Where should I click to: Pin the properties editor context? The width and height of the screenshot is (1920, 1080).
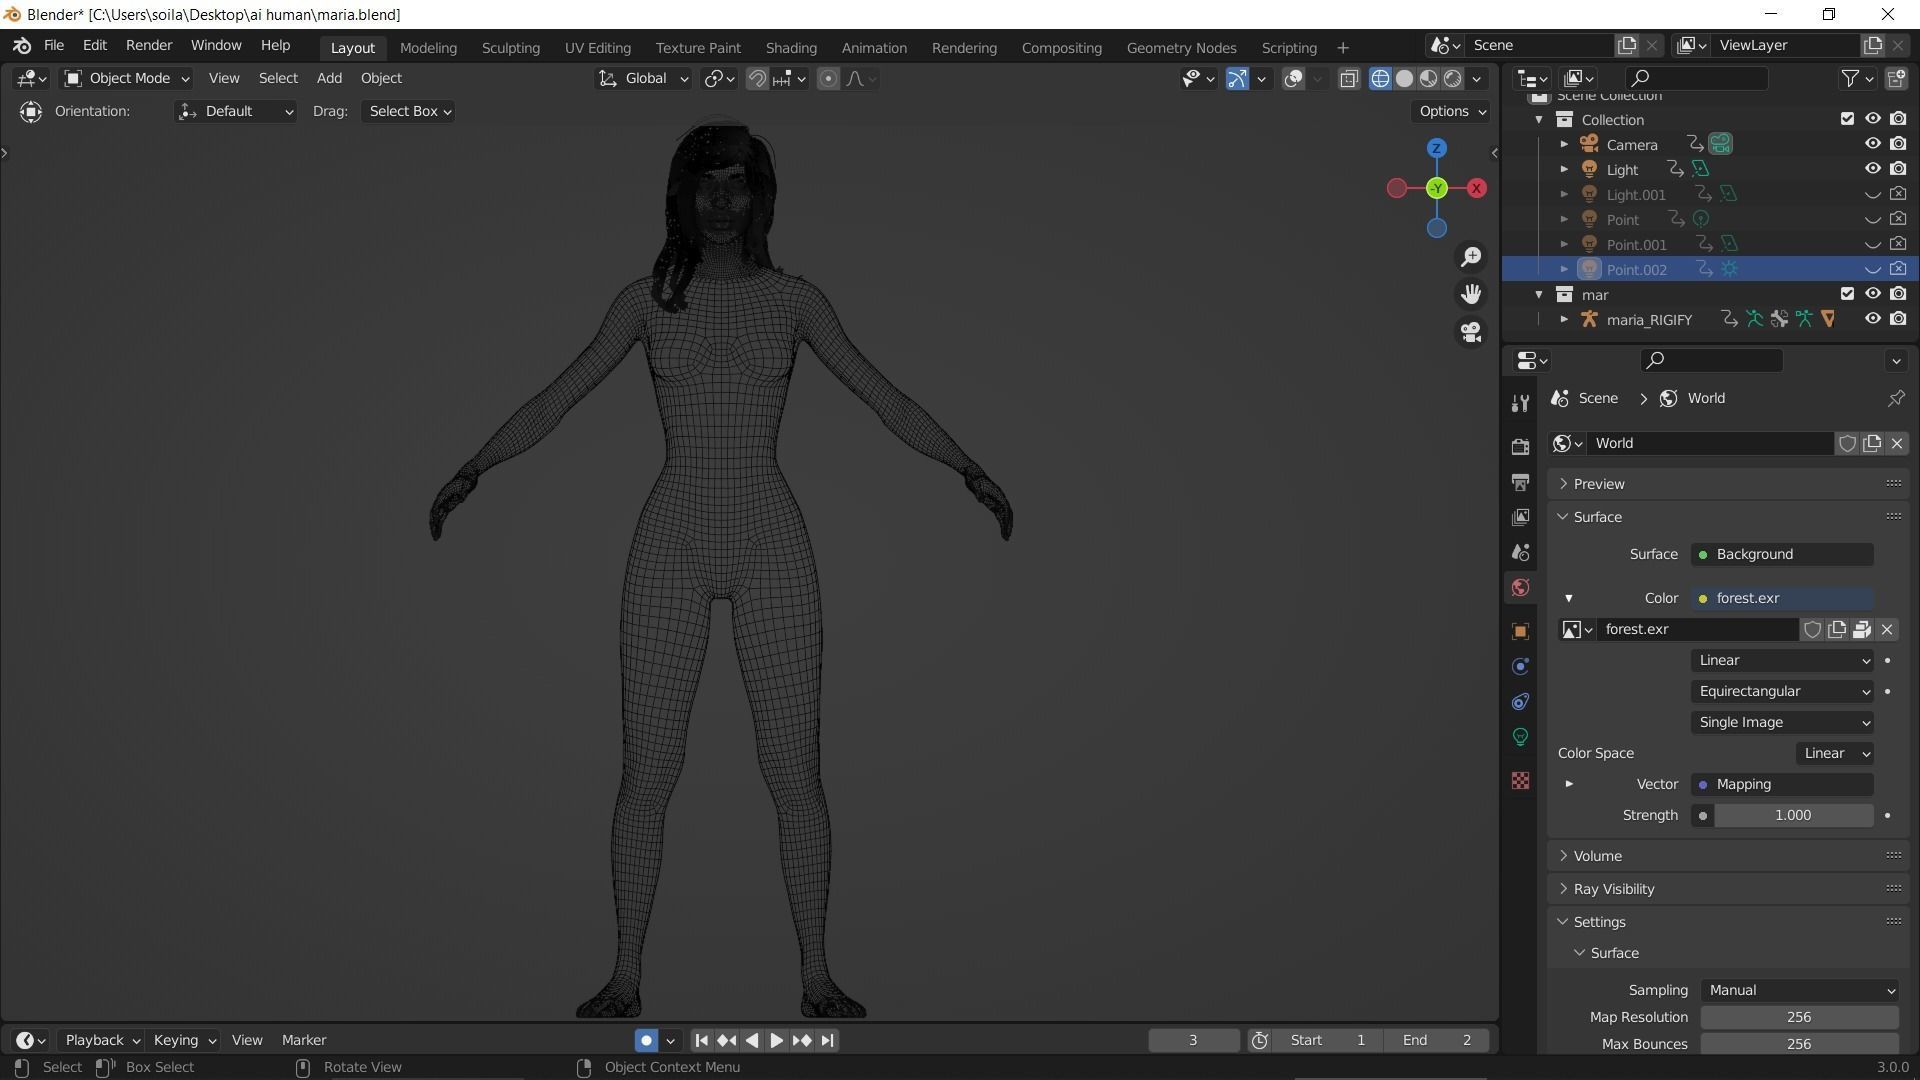[1896, 398]
